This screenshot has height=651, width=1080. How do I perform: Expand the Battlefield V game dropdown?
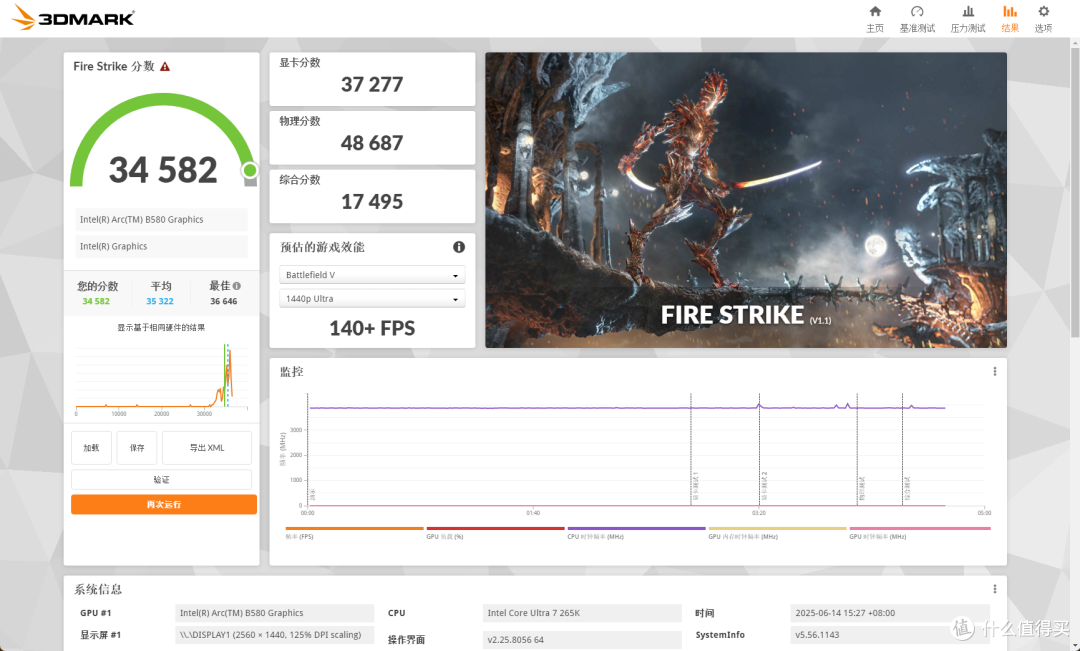(x=372, y=275)
